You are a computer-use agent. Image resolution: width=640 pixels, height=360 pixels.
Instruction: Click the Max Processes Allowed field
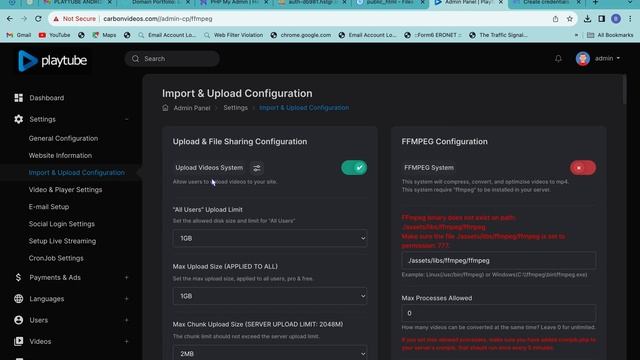tap(498, 313)
